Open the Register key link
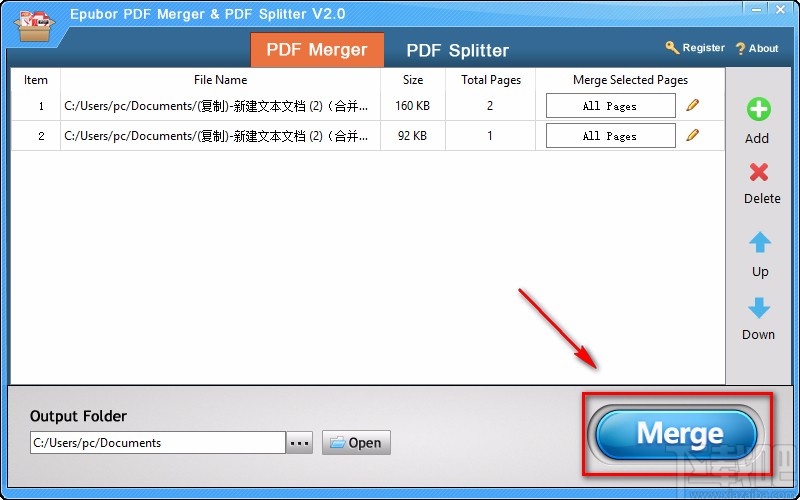 pos(695,48)
